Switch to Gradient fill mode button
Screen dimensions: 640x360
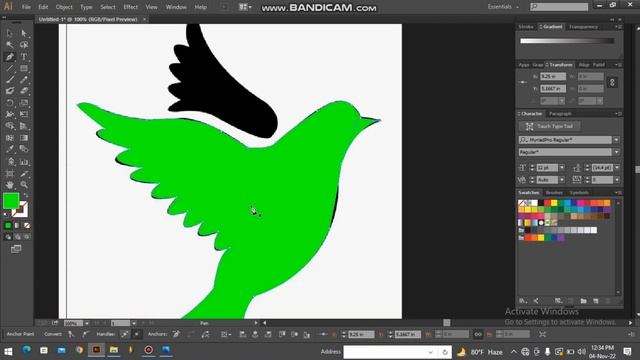click(17, 225)
